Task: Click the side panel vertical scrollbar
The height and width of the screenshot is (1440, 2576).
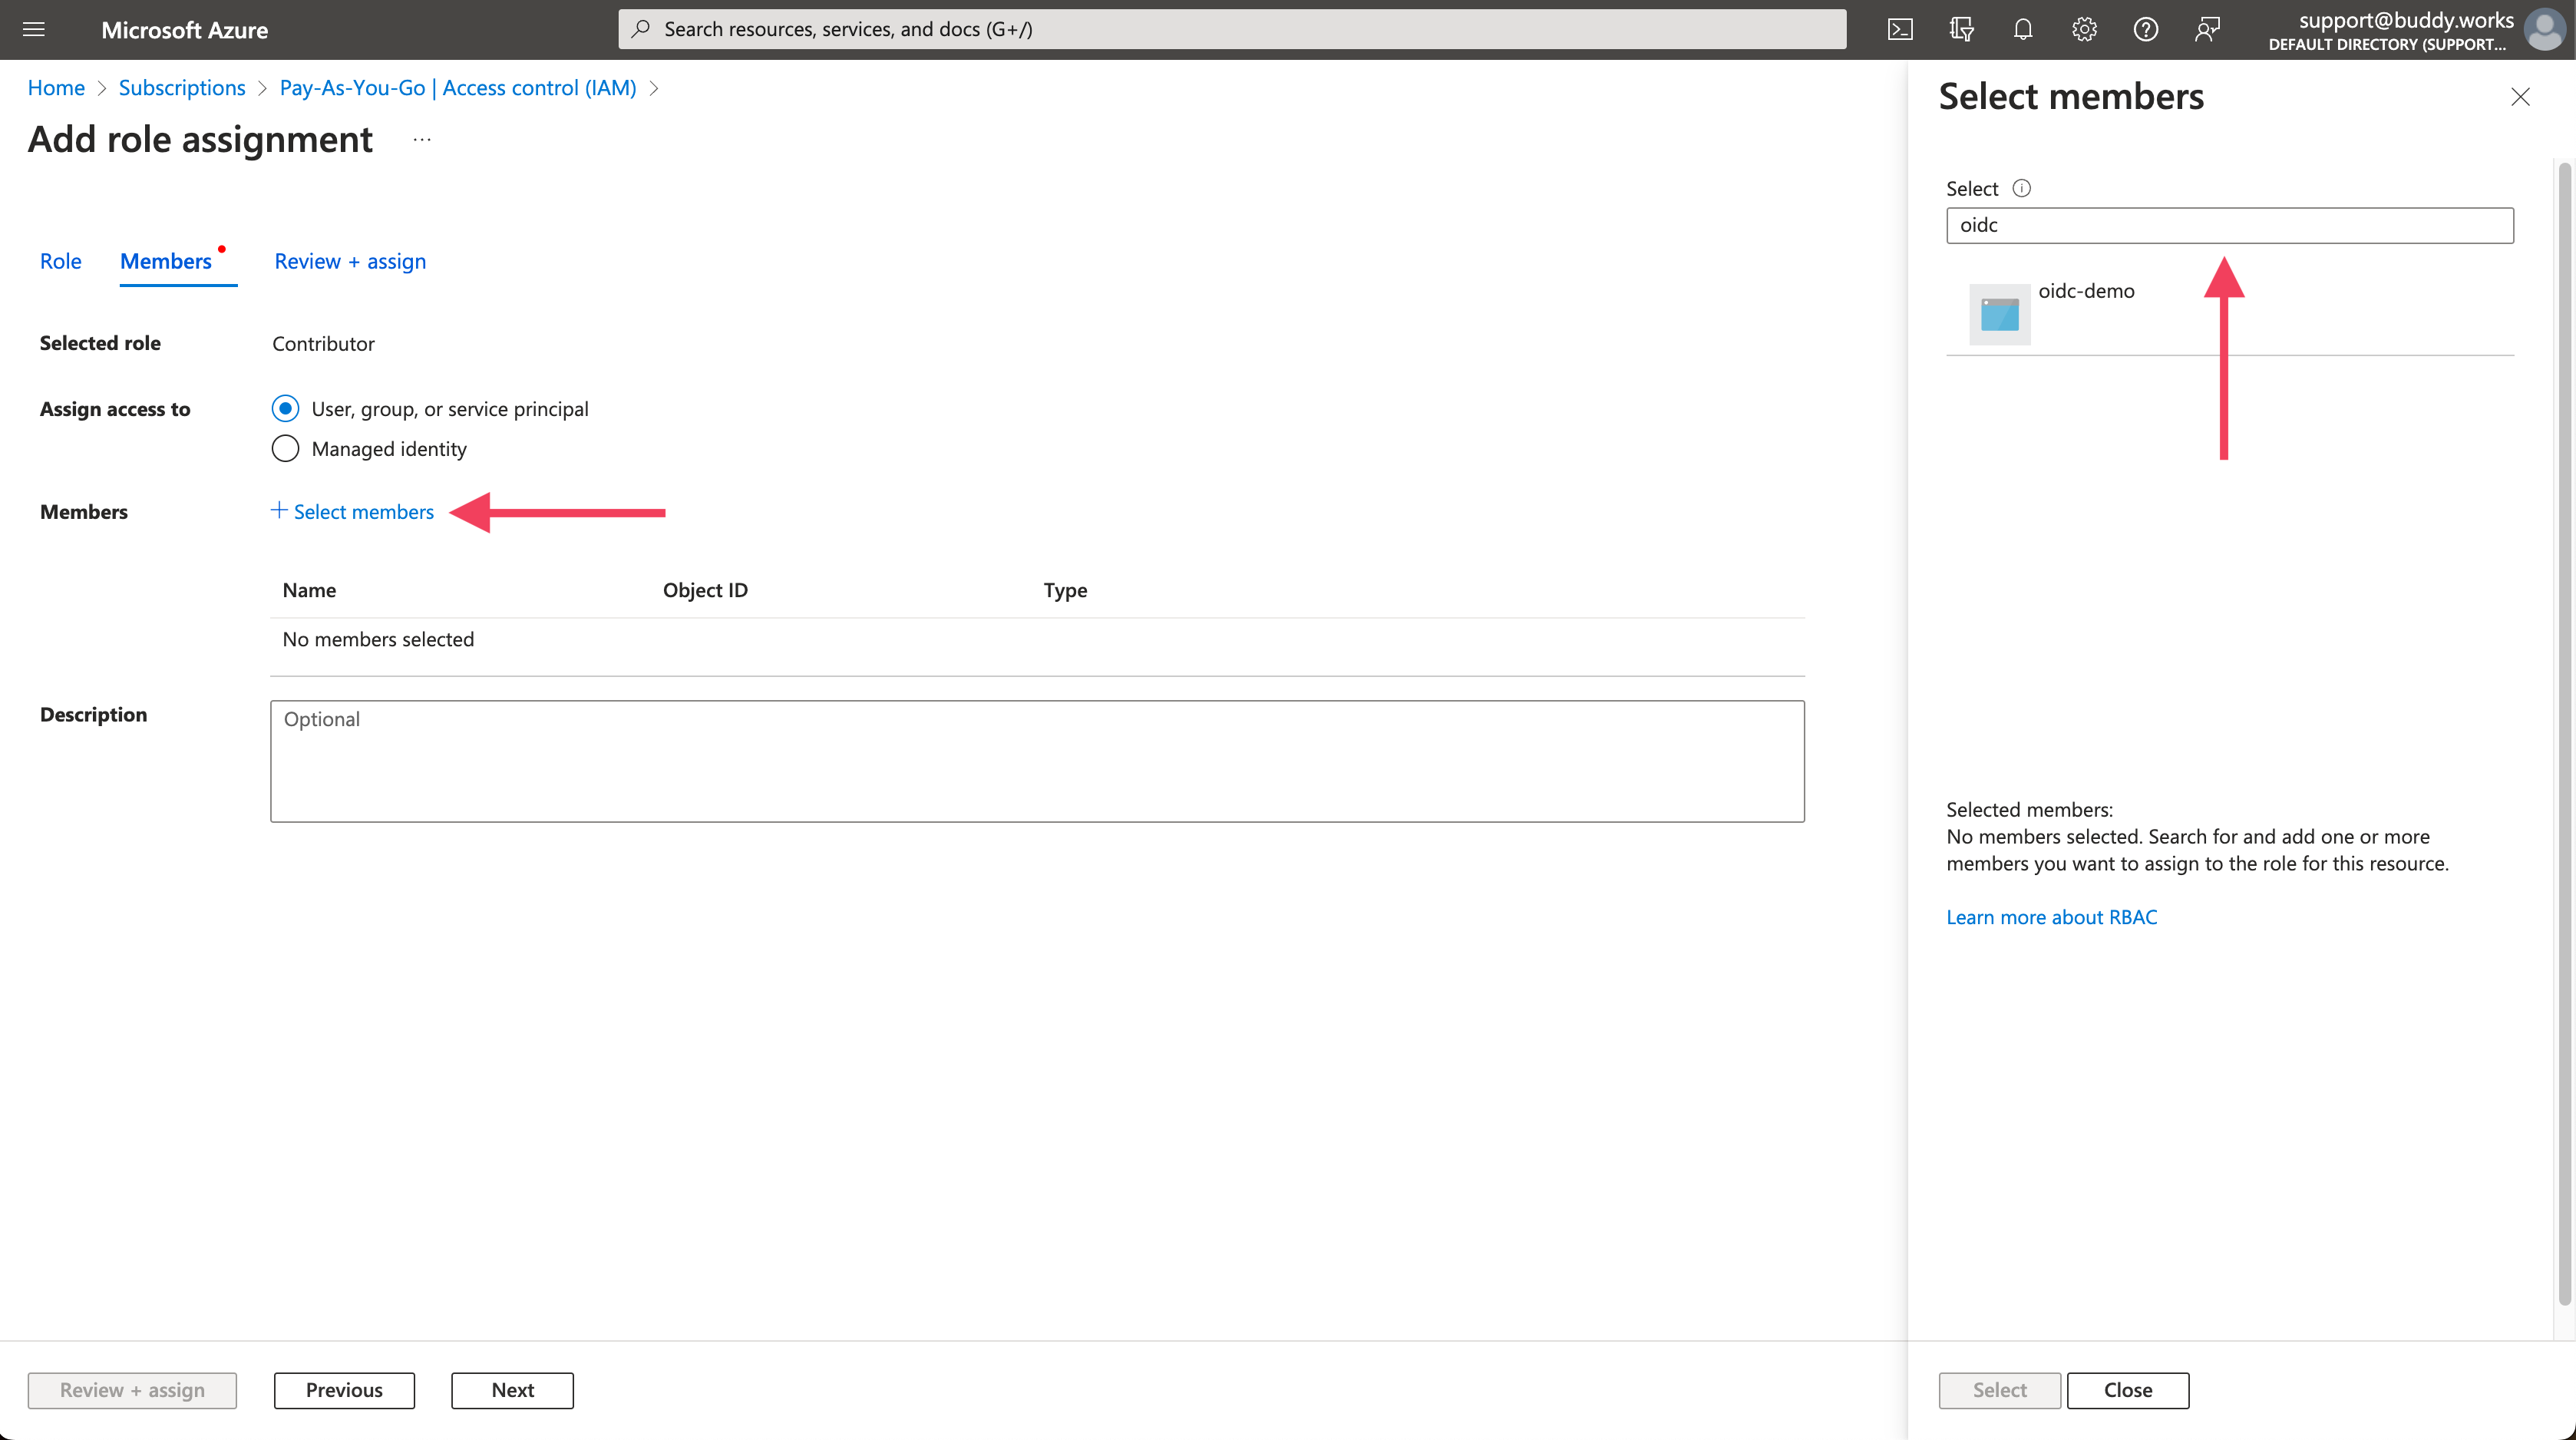Action: [2564, 735]
